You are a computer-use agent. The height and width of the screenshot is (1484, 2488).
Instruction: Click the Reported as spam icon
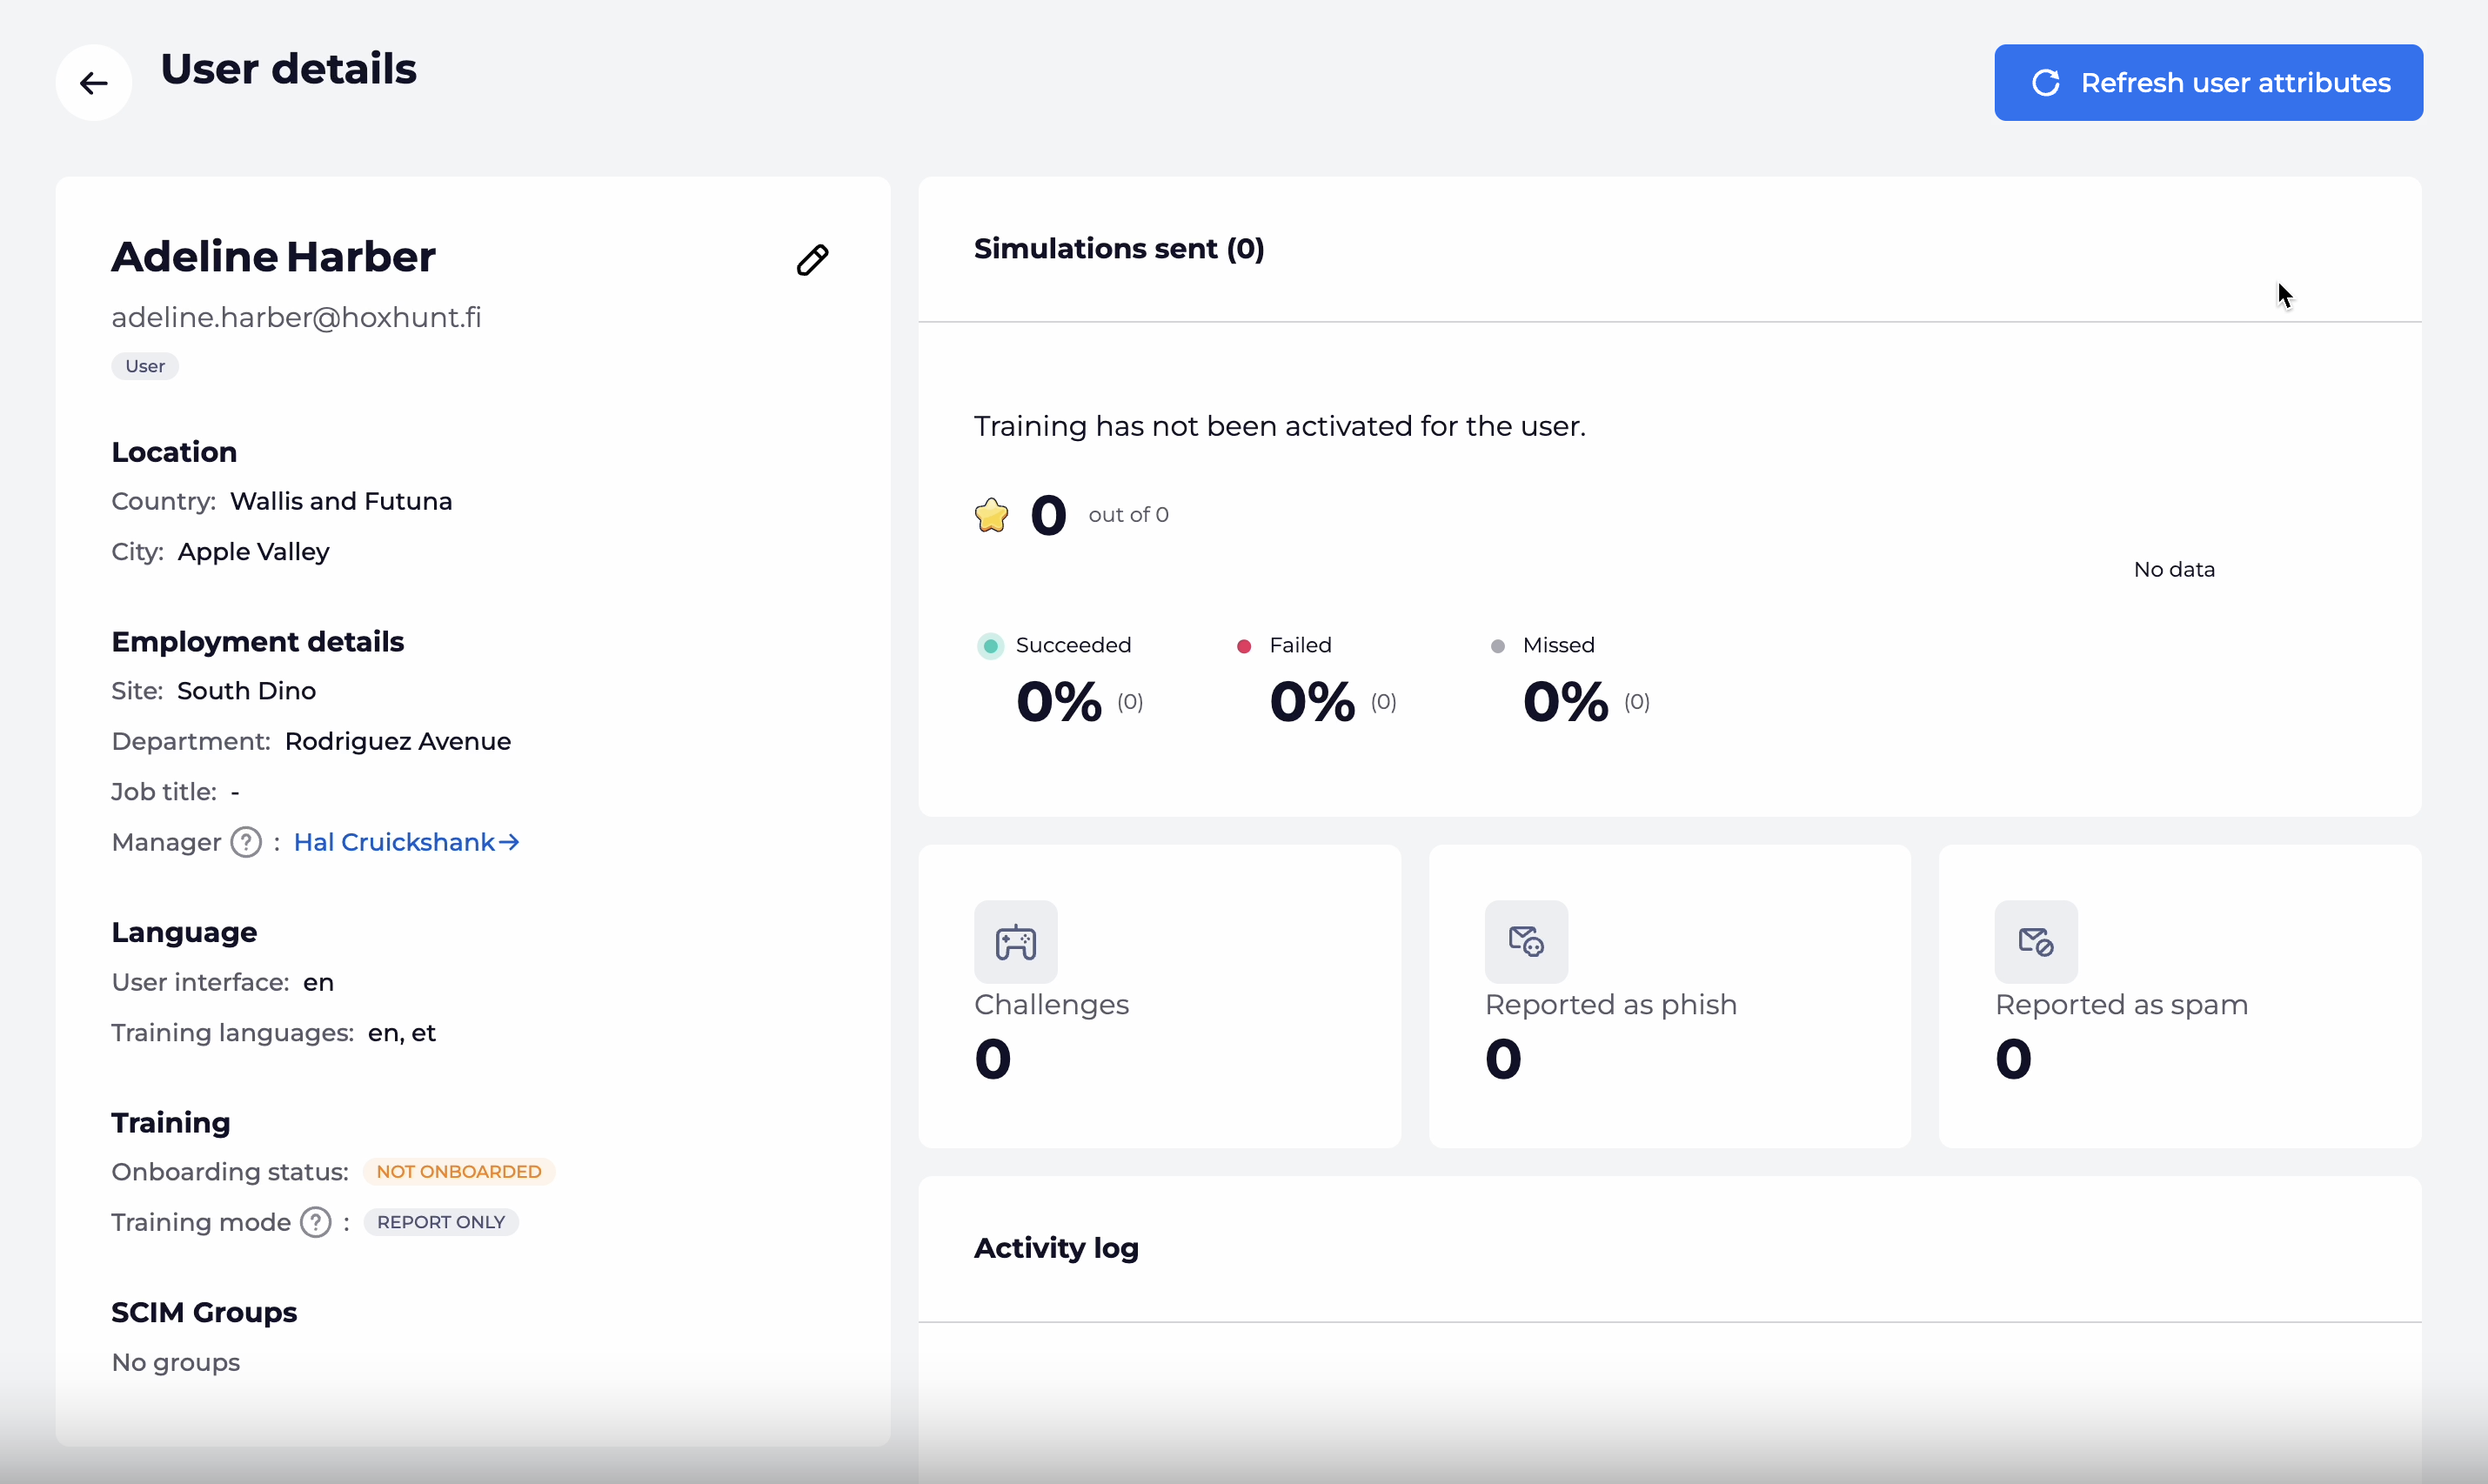pyautogui.click(x=2035, y=941)
